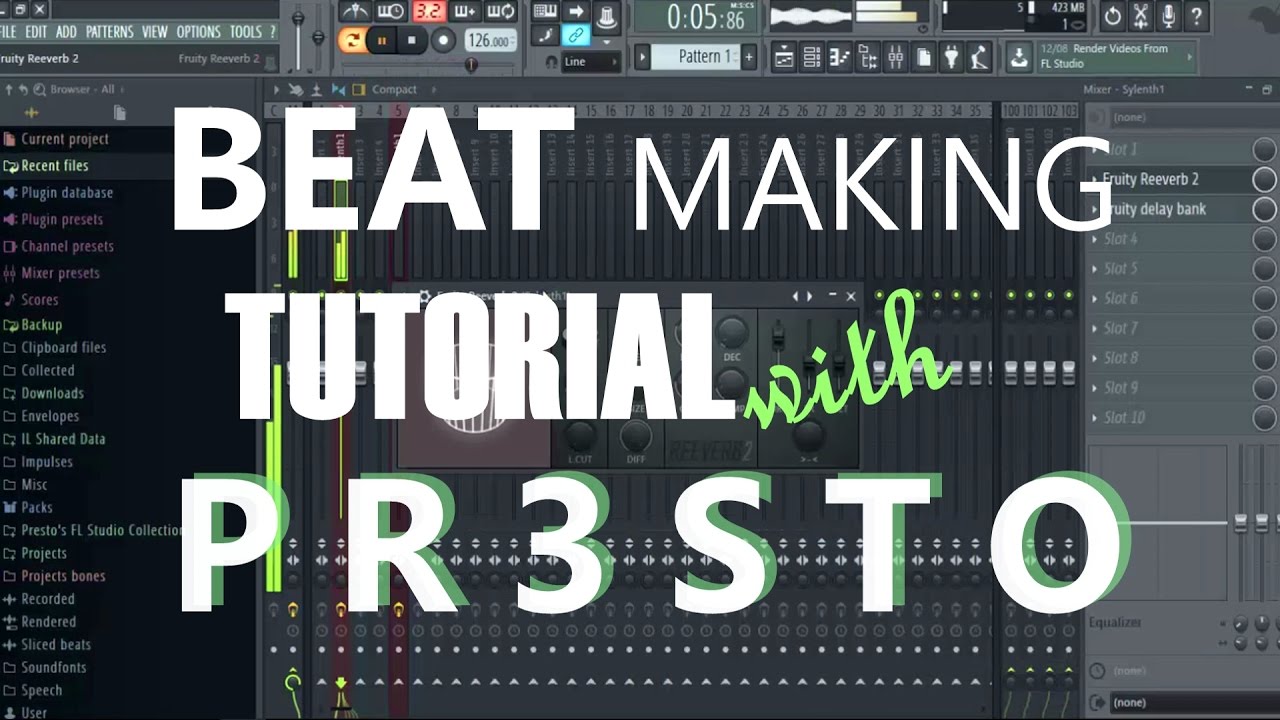Toggle Slot 8 enable knob
This screenshot has width=1280, height=720.
tap(1264, 358)
